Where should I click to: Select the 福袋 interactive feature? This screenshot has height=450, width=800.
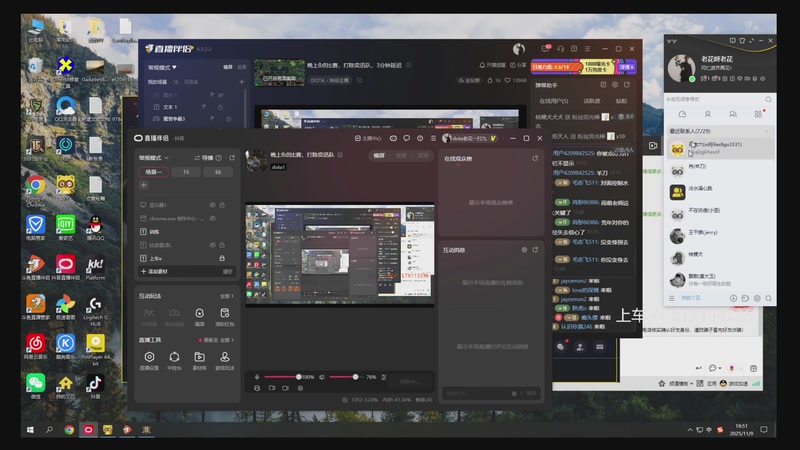point(199,316)
